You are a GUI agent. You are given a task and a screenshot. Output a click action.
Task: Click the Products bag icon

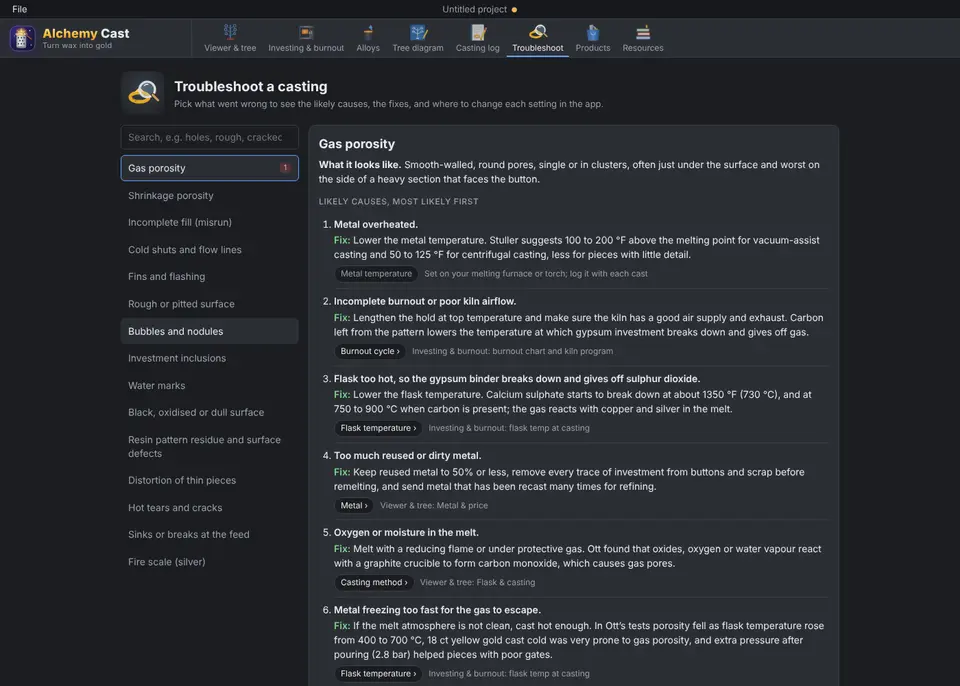(593, 31)
